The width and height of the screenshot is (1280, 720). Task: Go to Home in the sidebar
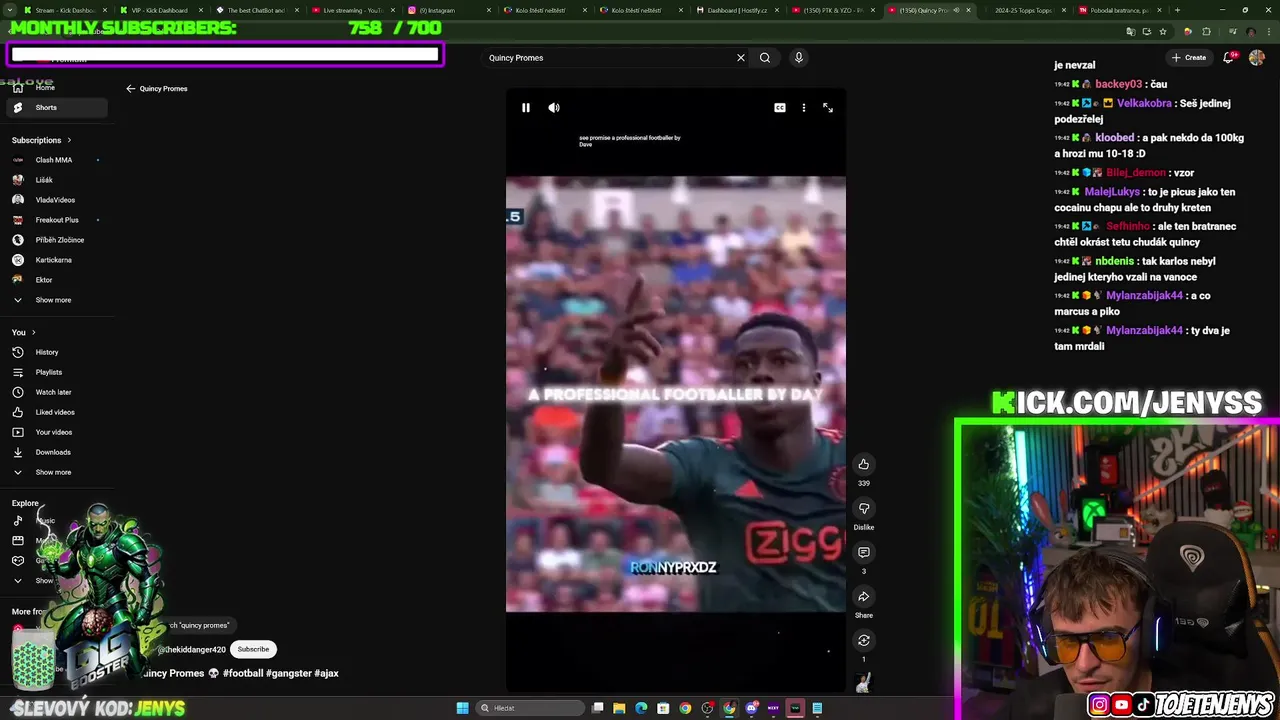(x=55, y=88)
